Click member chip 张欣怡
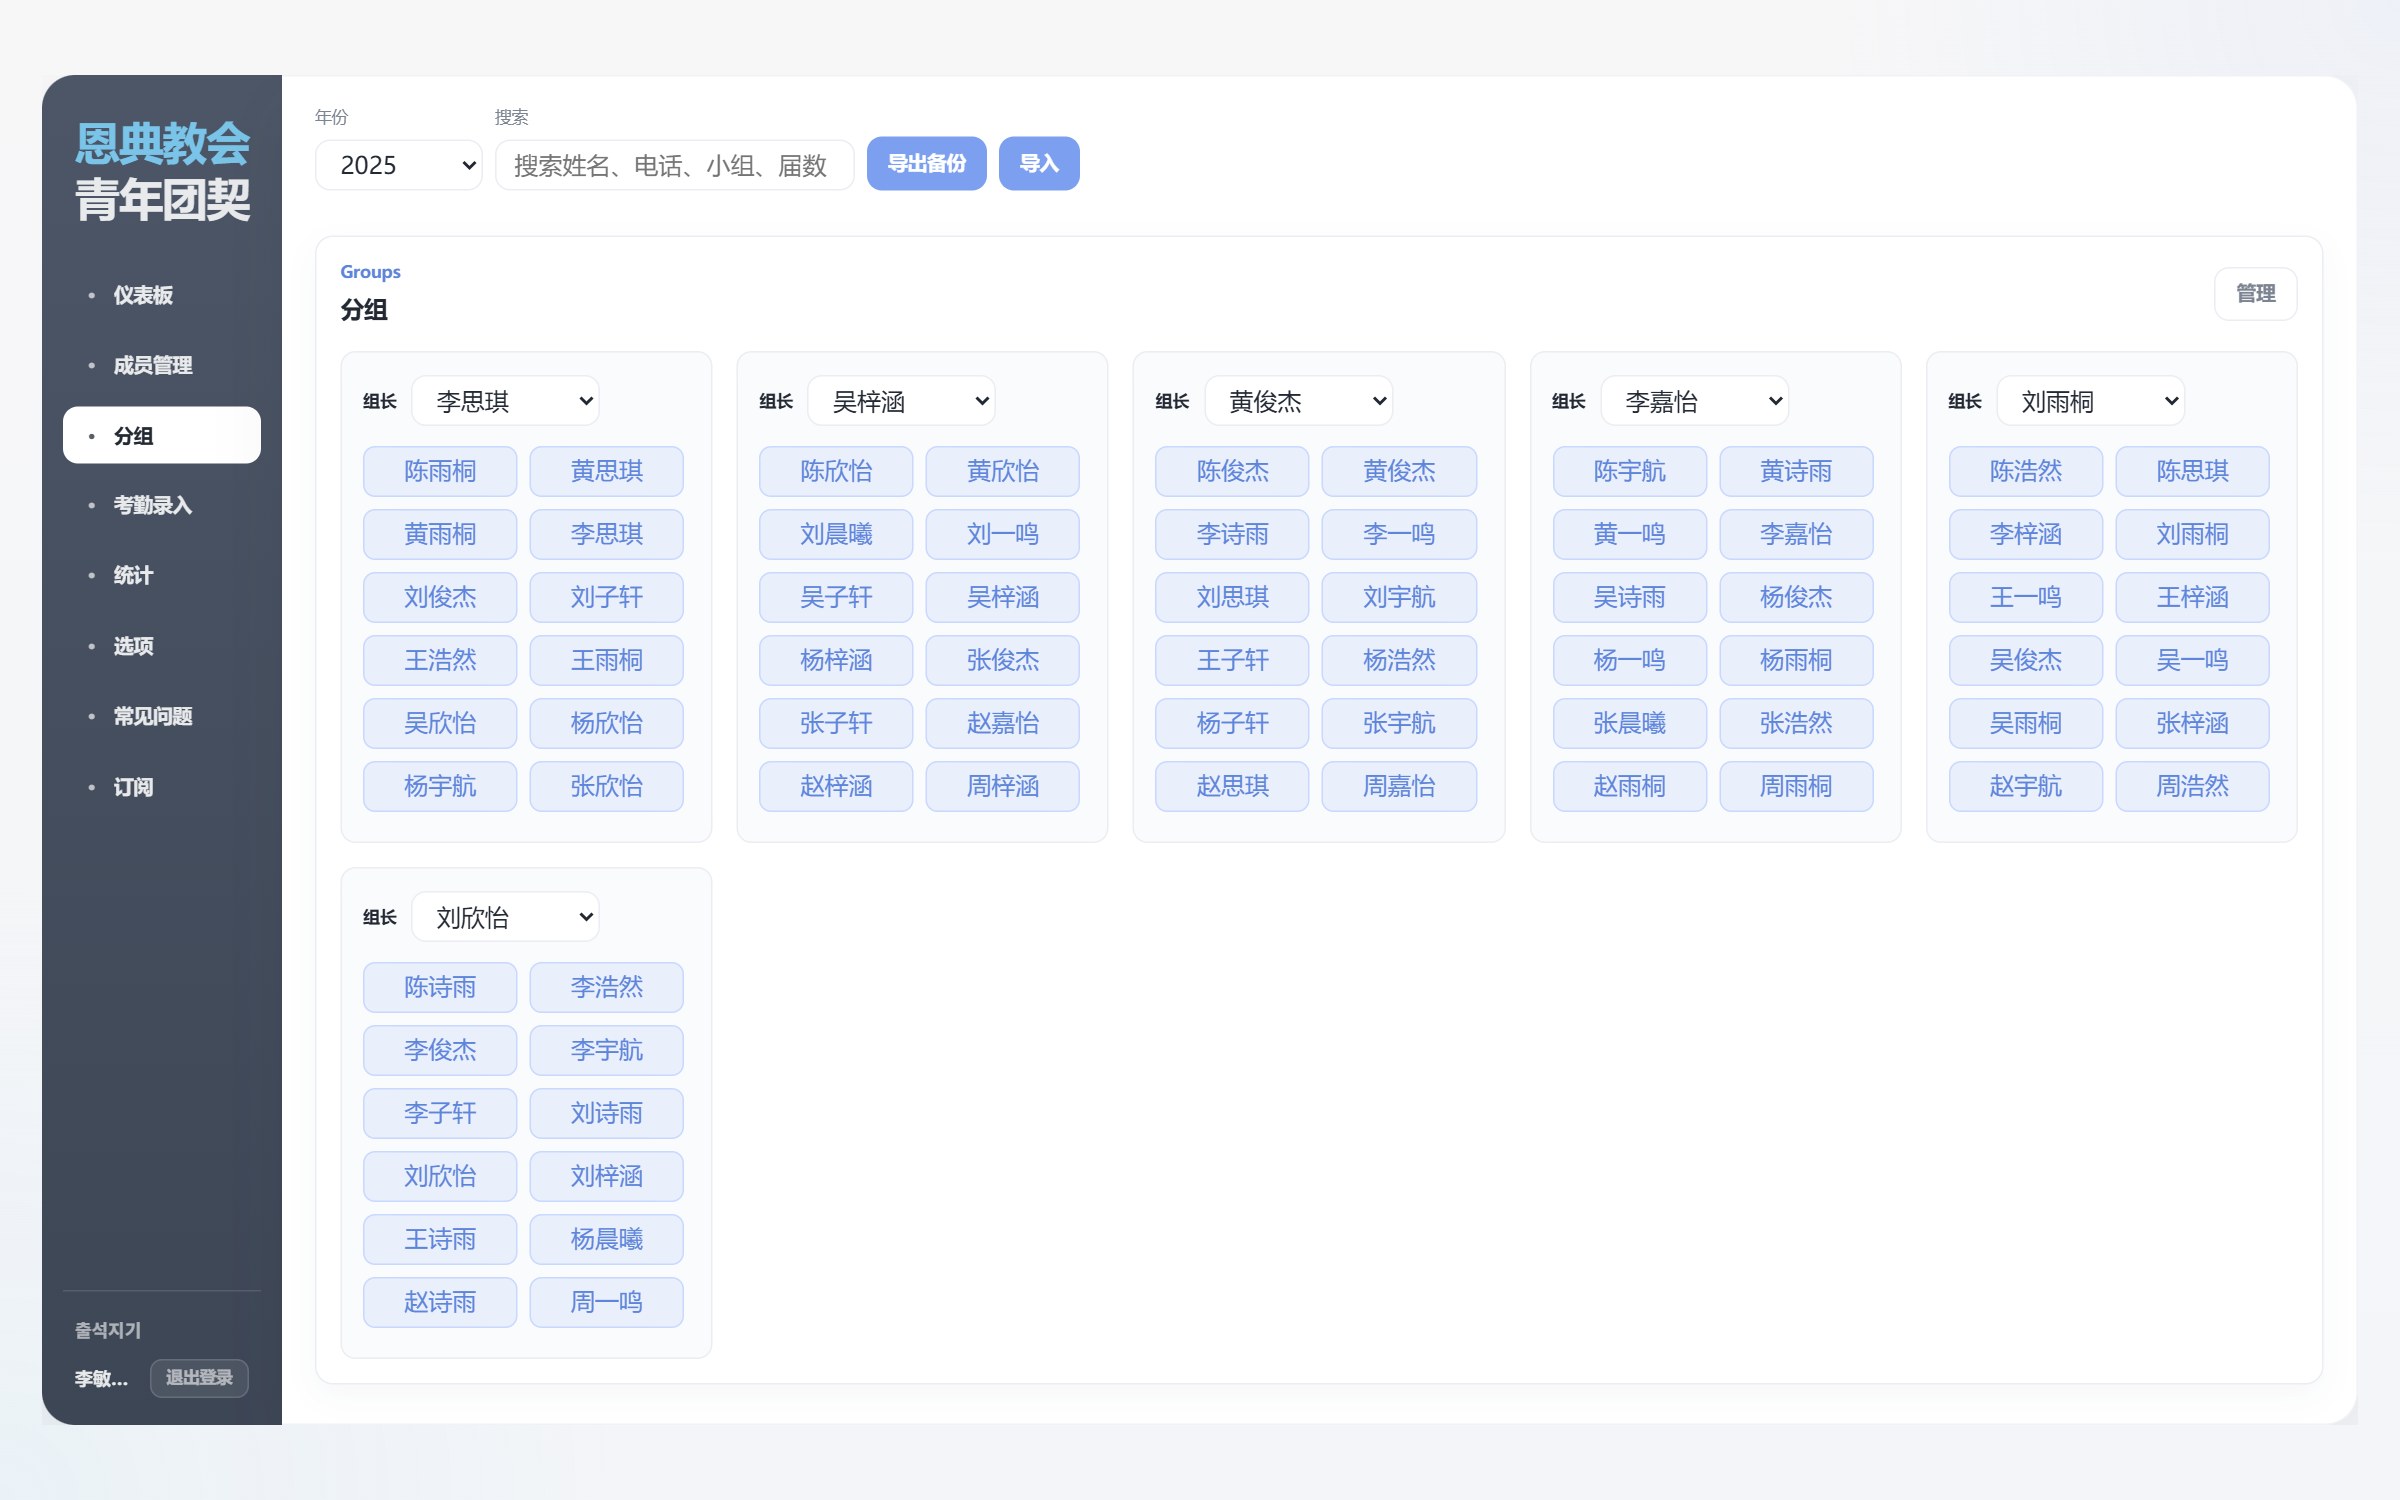The image size is (2400, 1500). [x=606, y=786]
